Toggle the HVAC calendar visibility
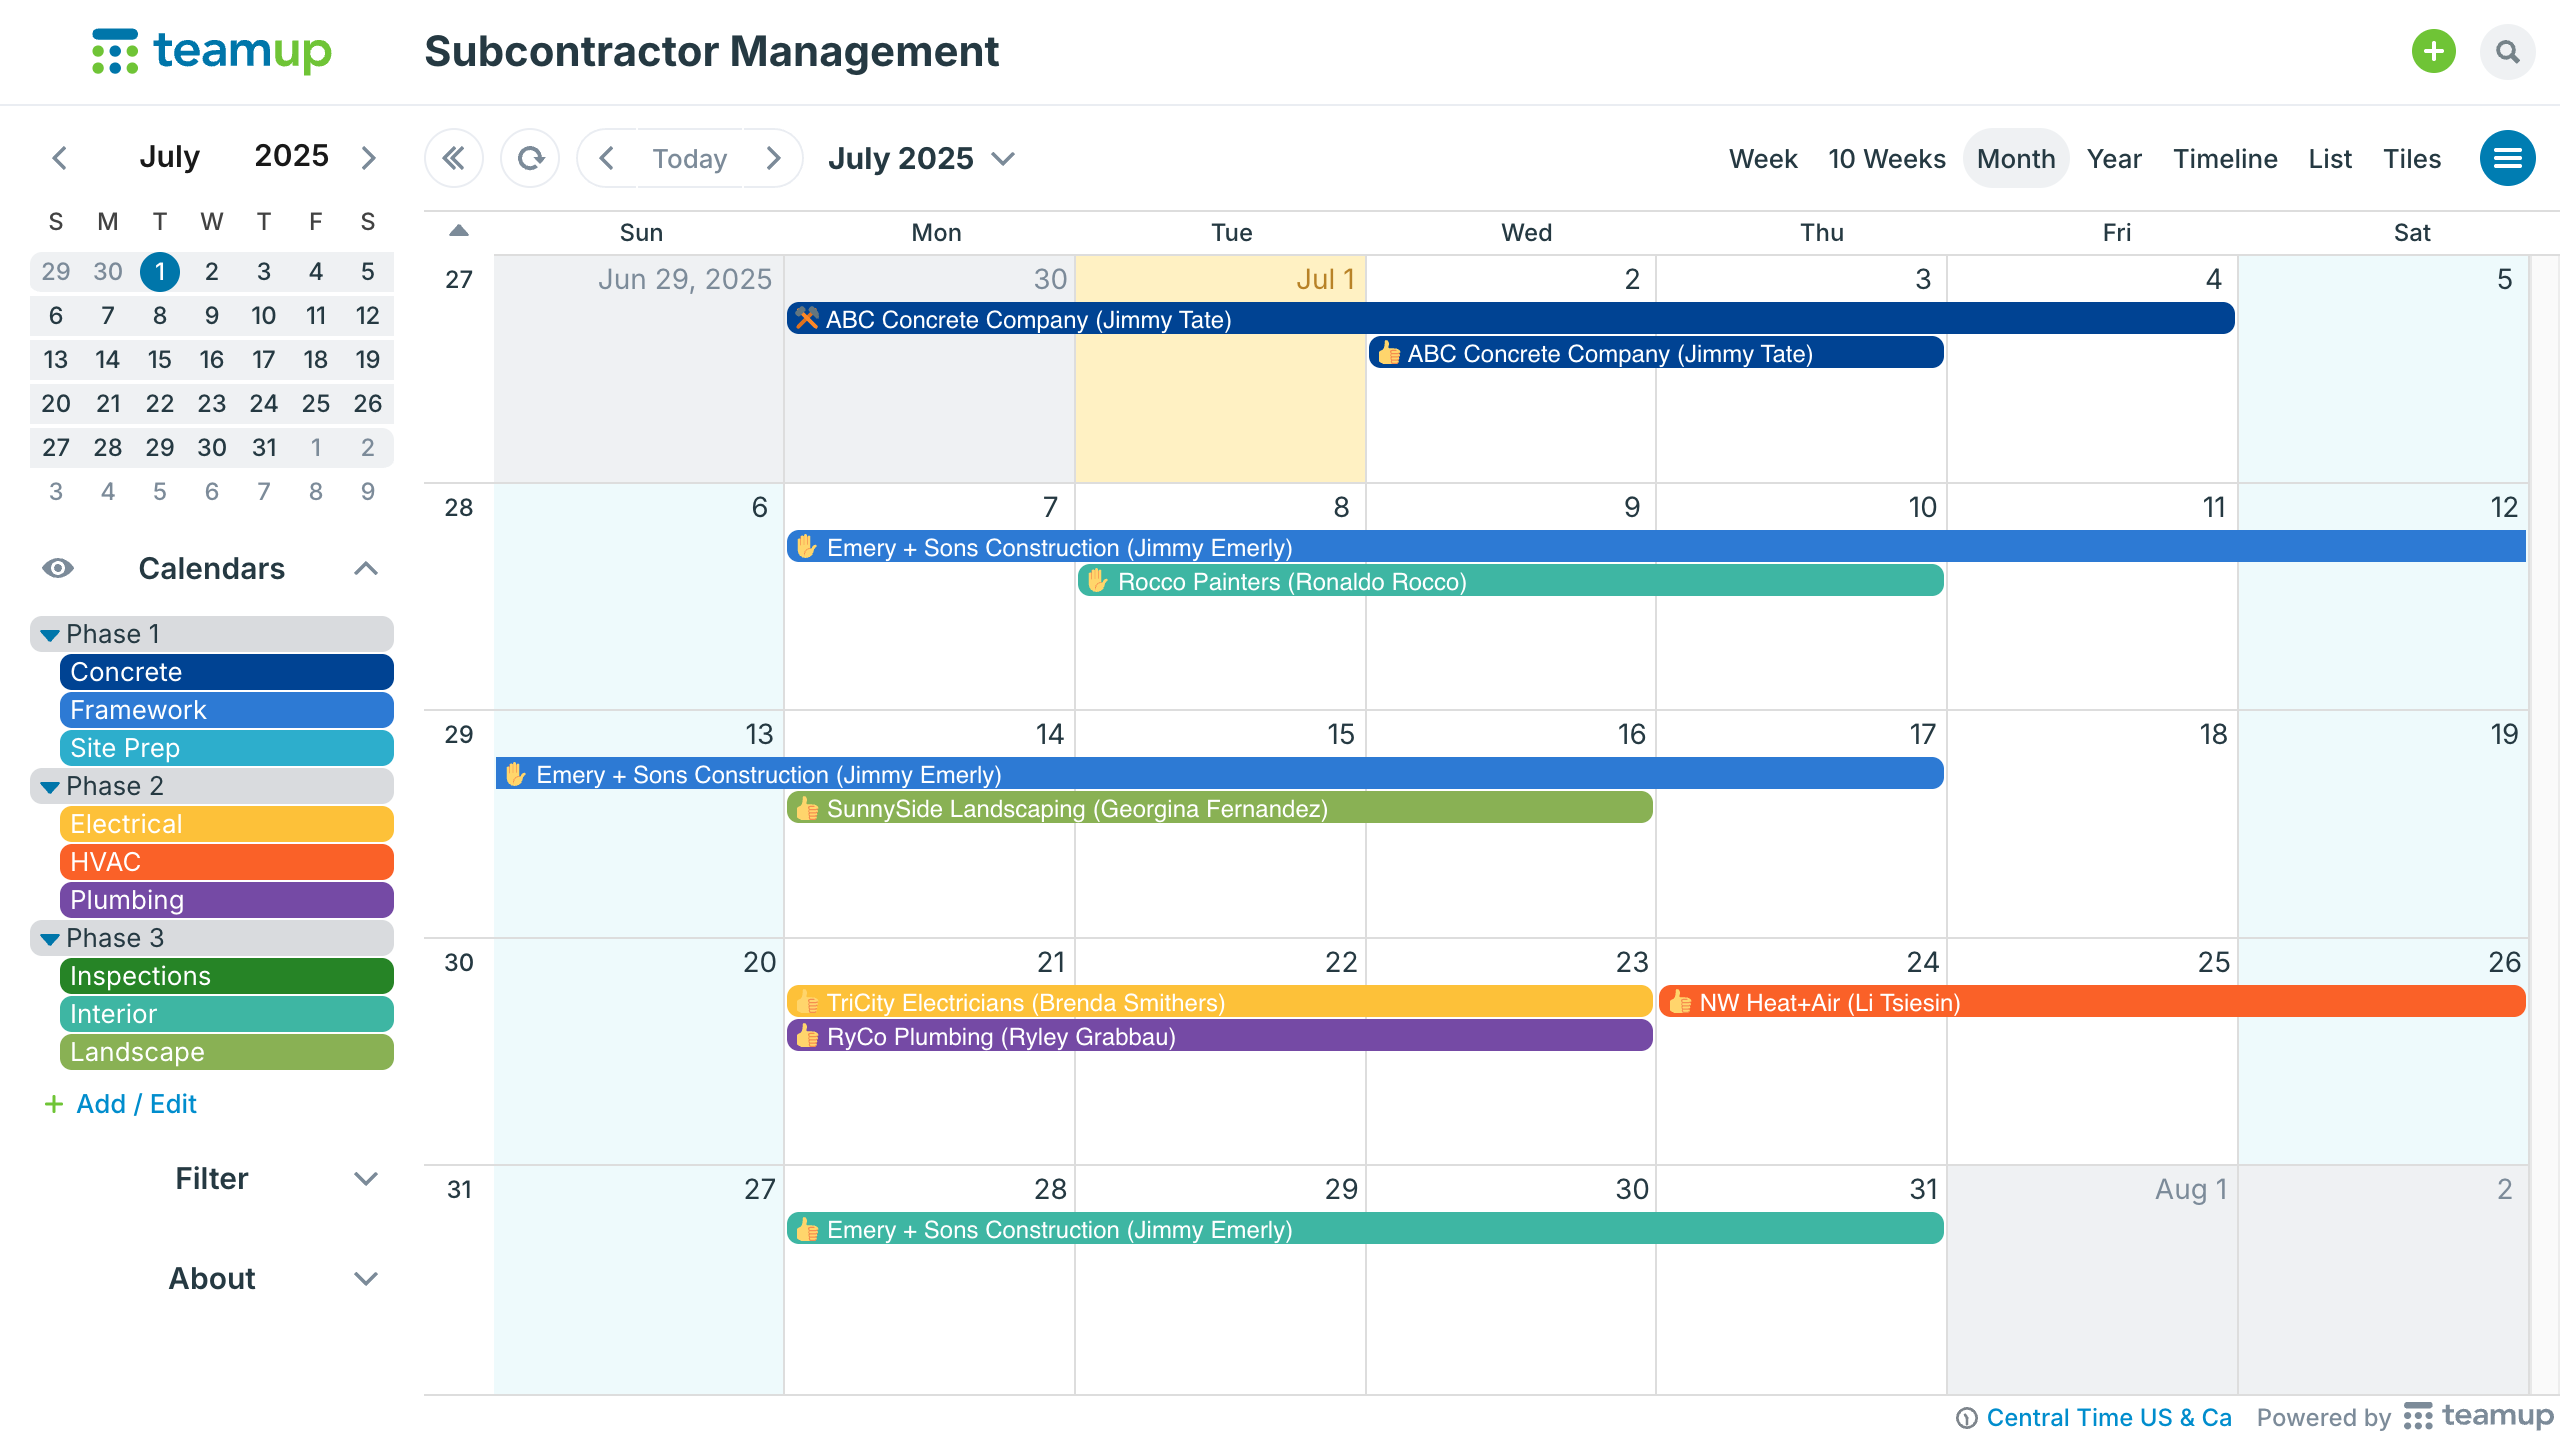This screenshot has height=1440, width=2560. (x=226, y=862)
